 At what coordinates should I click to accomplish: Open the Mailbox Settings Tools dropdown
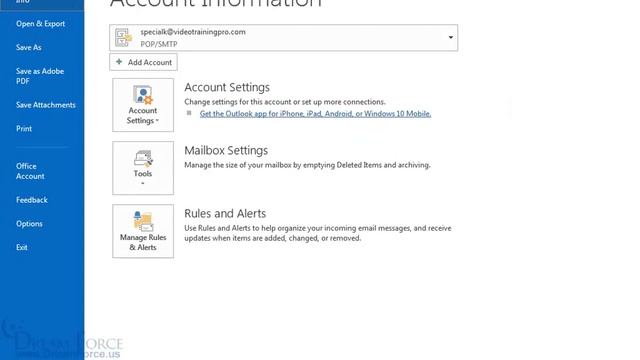pyautogui.click(x=143, y=168)
